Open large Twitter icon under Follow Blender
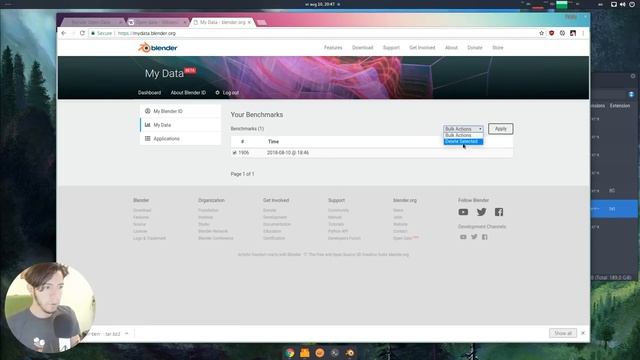This screenshot has width=640, height=360. tap(482, 212)
